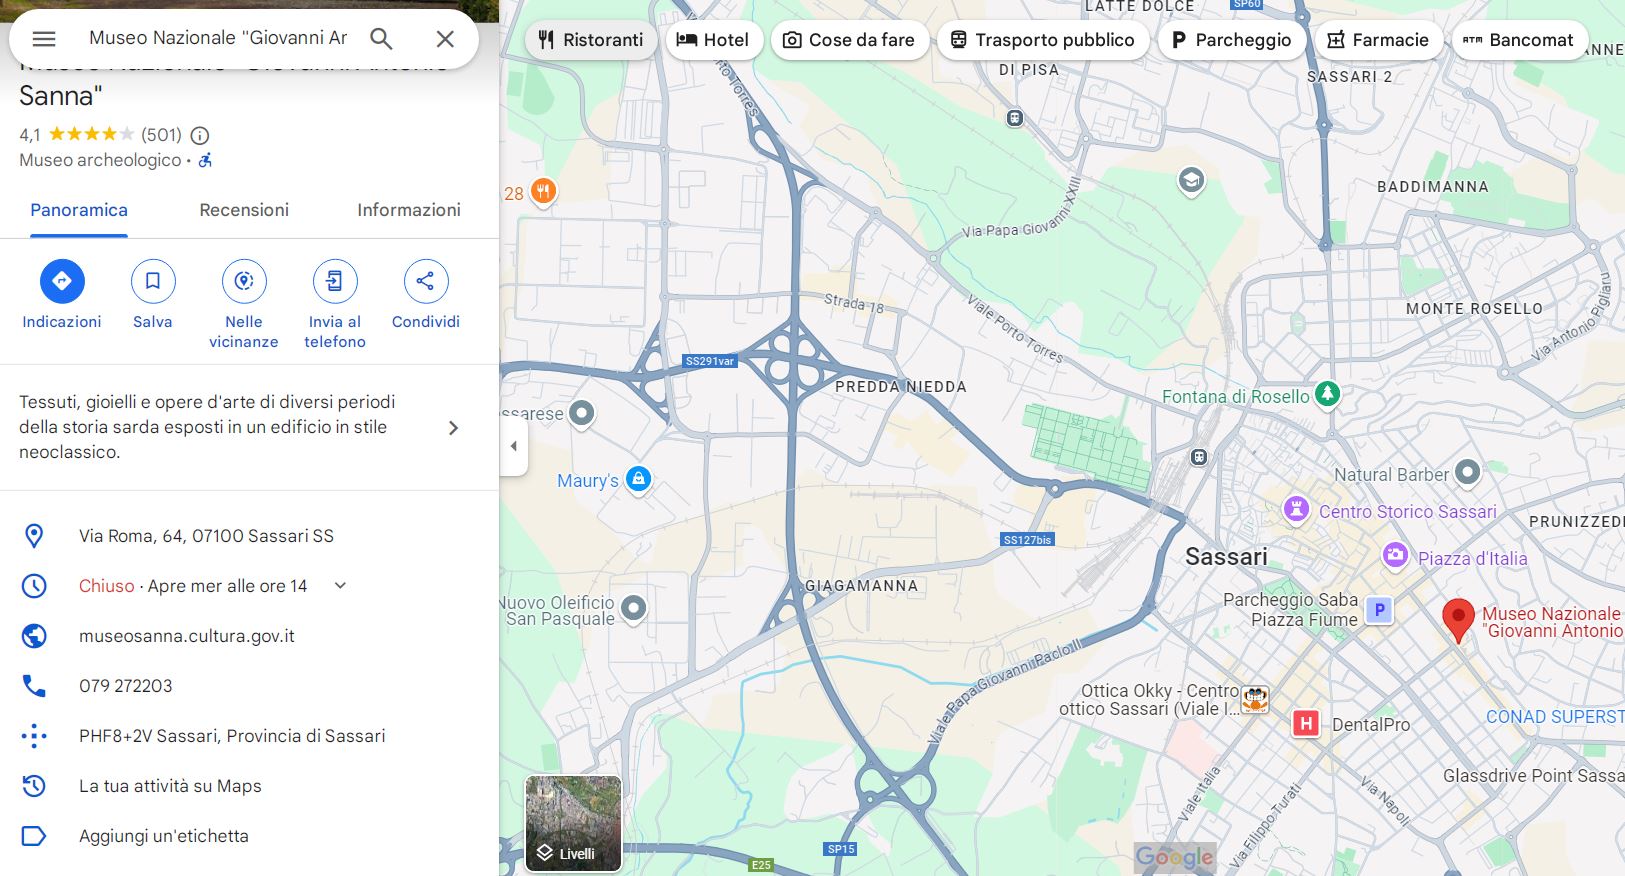Click the globe website icon

click(34, 636)
